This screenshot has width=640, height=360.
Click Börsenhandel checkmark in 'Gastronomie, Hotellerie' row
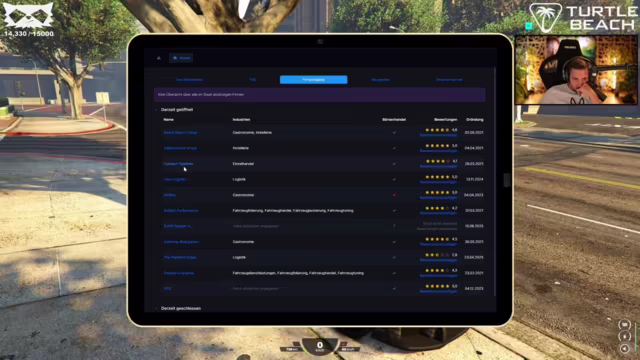click(394, 133)
